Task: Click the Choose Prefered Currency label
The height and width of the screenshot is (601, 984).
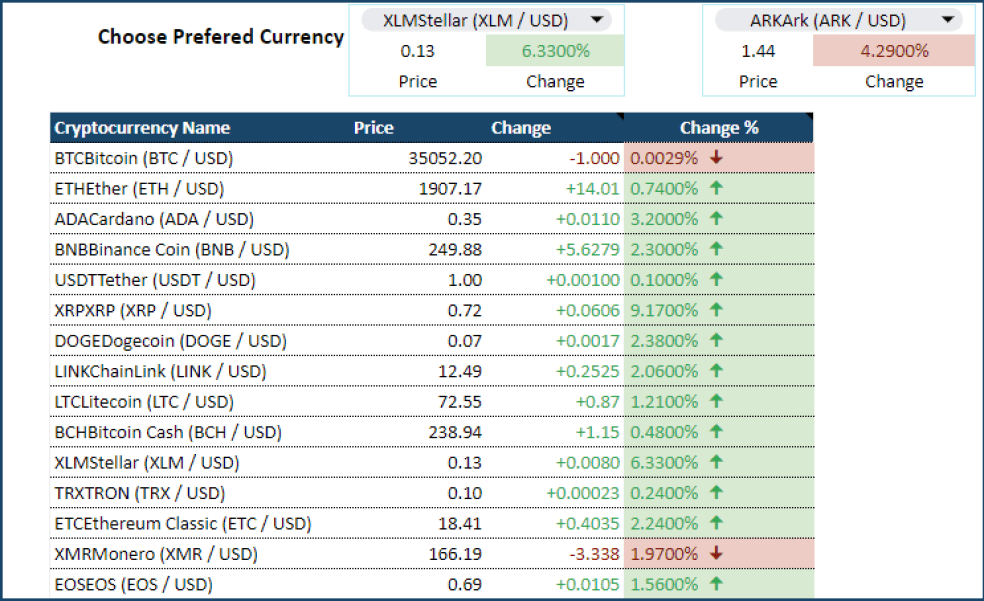Action: tap(220, 37)
